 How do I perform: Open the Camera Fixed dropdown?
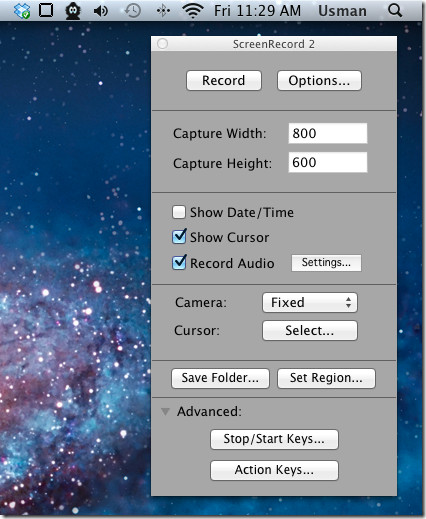tap(310, 302)
